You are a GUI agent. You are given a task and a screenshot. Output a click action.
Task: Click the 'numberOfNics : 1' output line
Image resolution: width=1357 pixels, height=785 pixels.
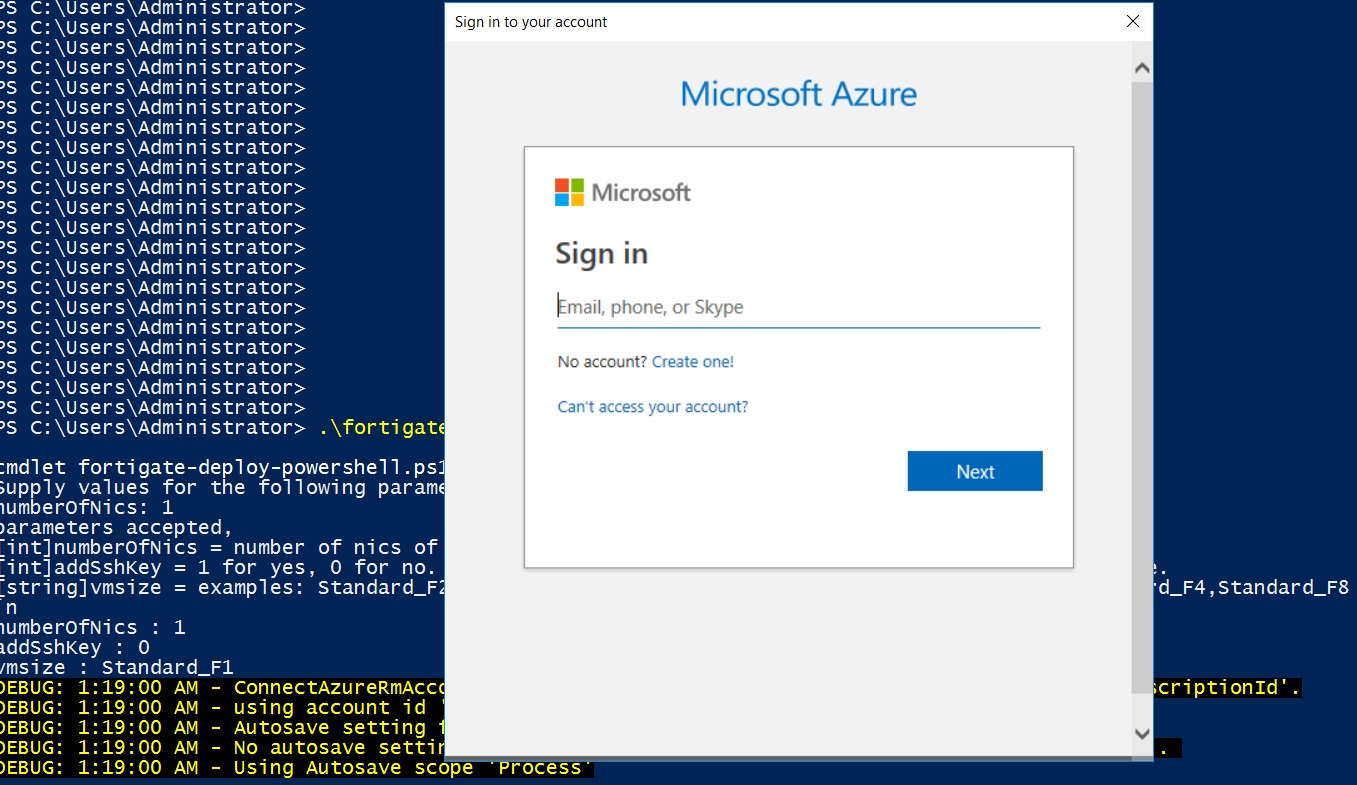(93, 628)
